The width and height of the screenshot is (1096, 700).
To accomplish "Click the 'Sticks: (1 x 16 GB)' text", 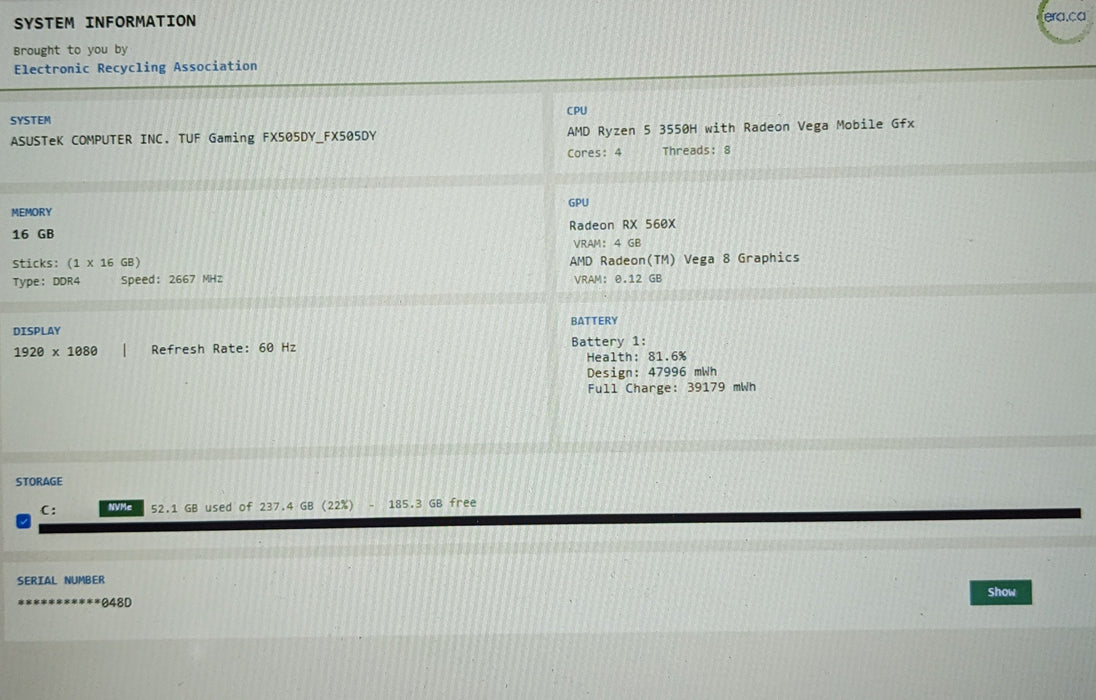I will tap(76, 263).
